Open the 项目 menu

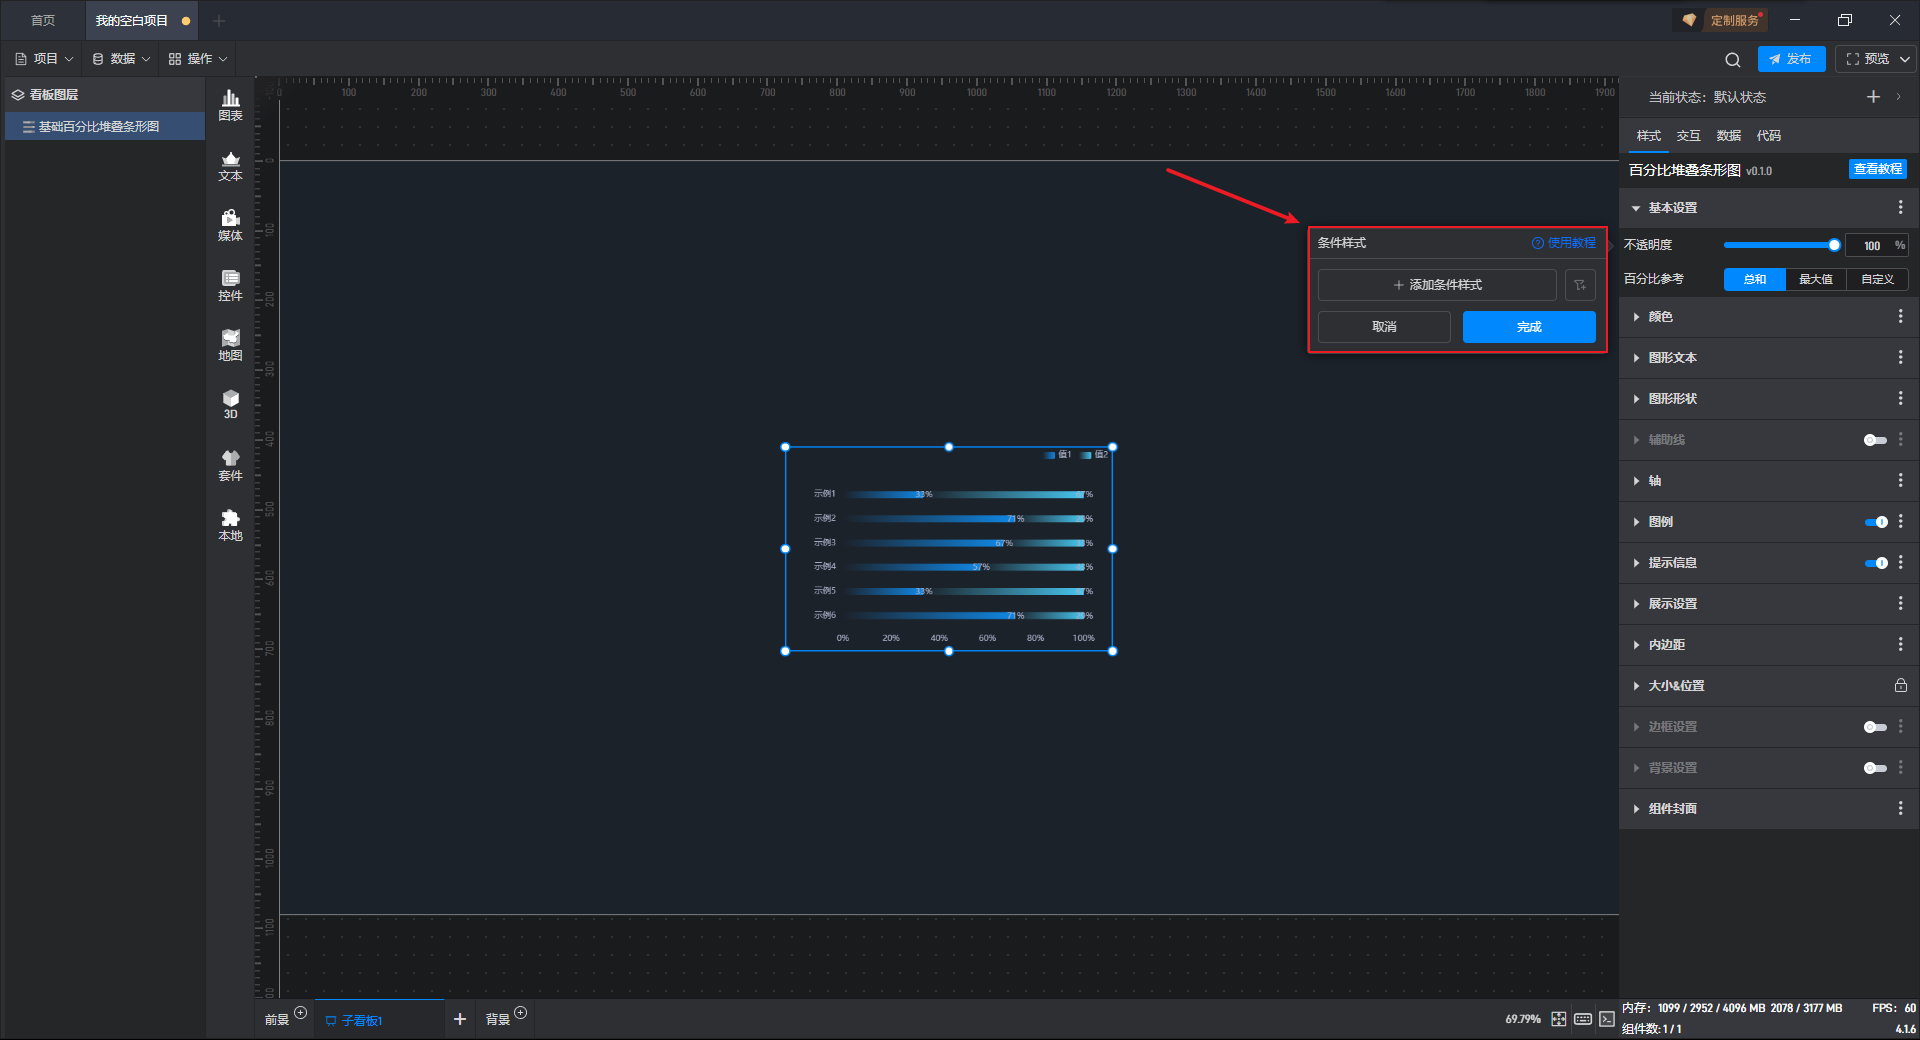44,59
